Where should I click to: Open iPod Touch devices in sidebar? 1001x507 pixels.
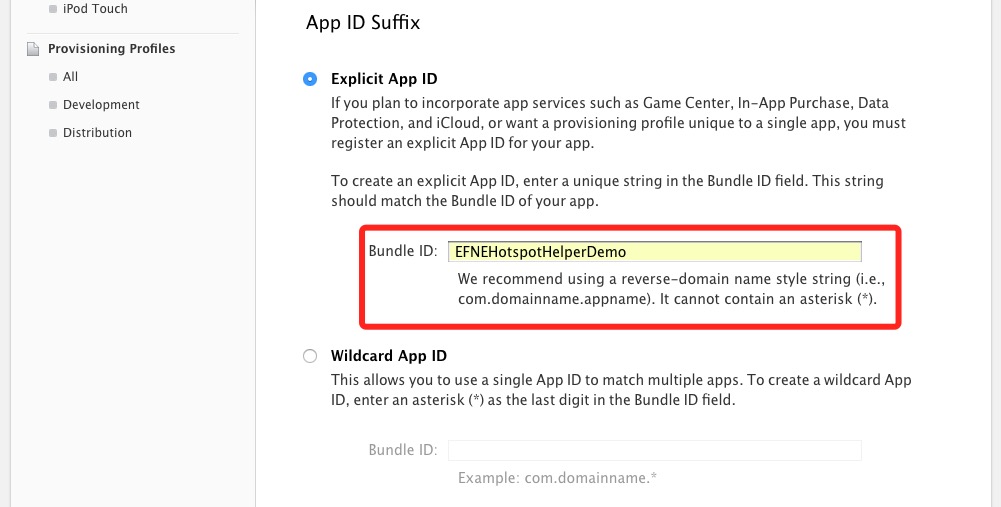(95, 9)
